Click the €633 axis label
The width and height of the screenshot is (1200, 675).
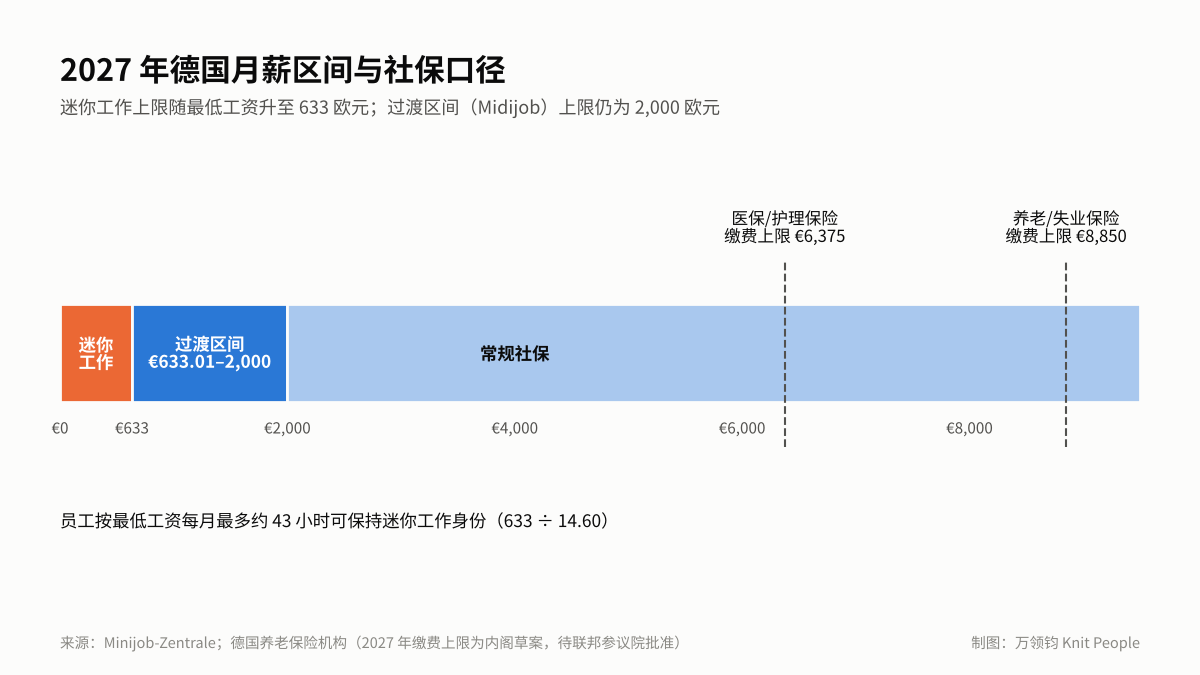132,428
